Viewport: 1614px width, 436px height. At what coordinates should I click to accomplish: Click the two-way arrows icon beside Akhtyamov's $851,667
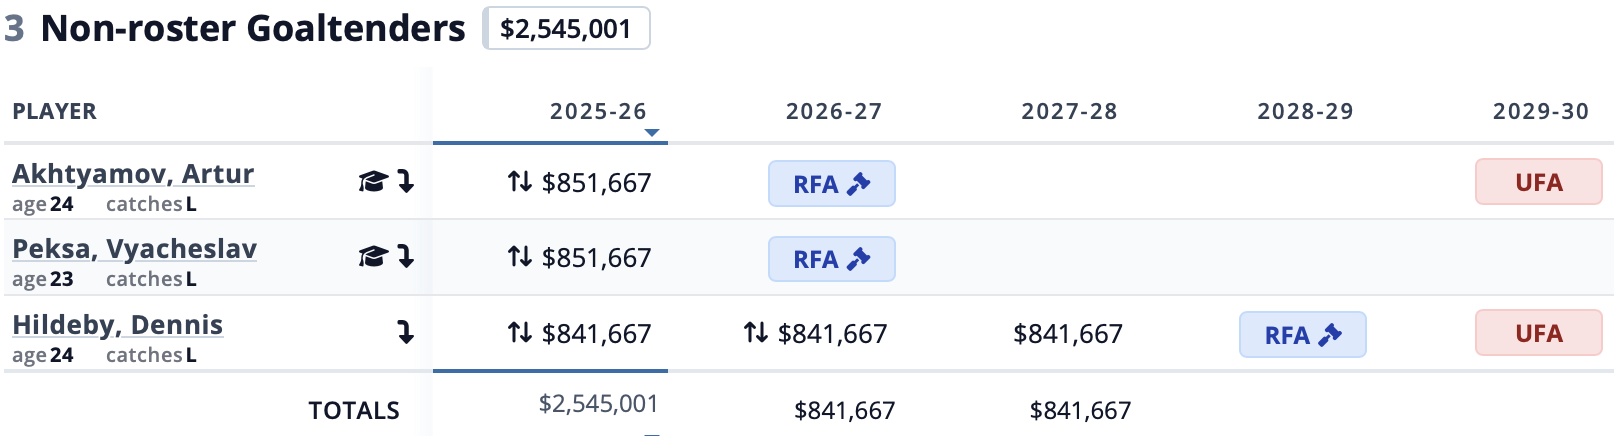pos(519,182)
